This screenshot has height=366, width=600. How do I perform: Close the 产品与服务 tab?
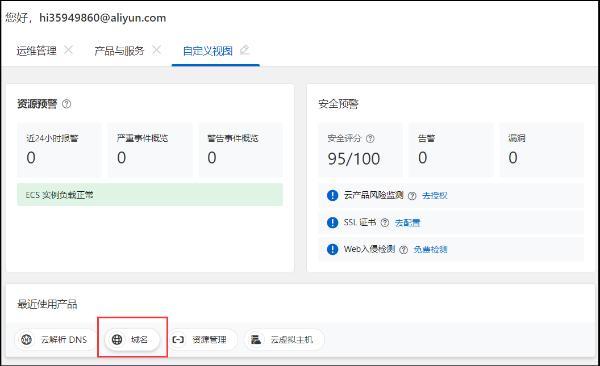pyautogui.click(x=156, y=50)
